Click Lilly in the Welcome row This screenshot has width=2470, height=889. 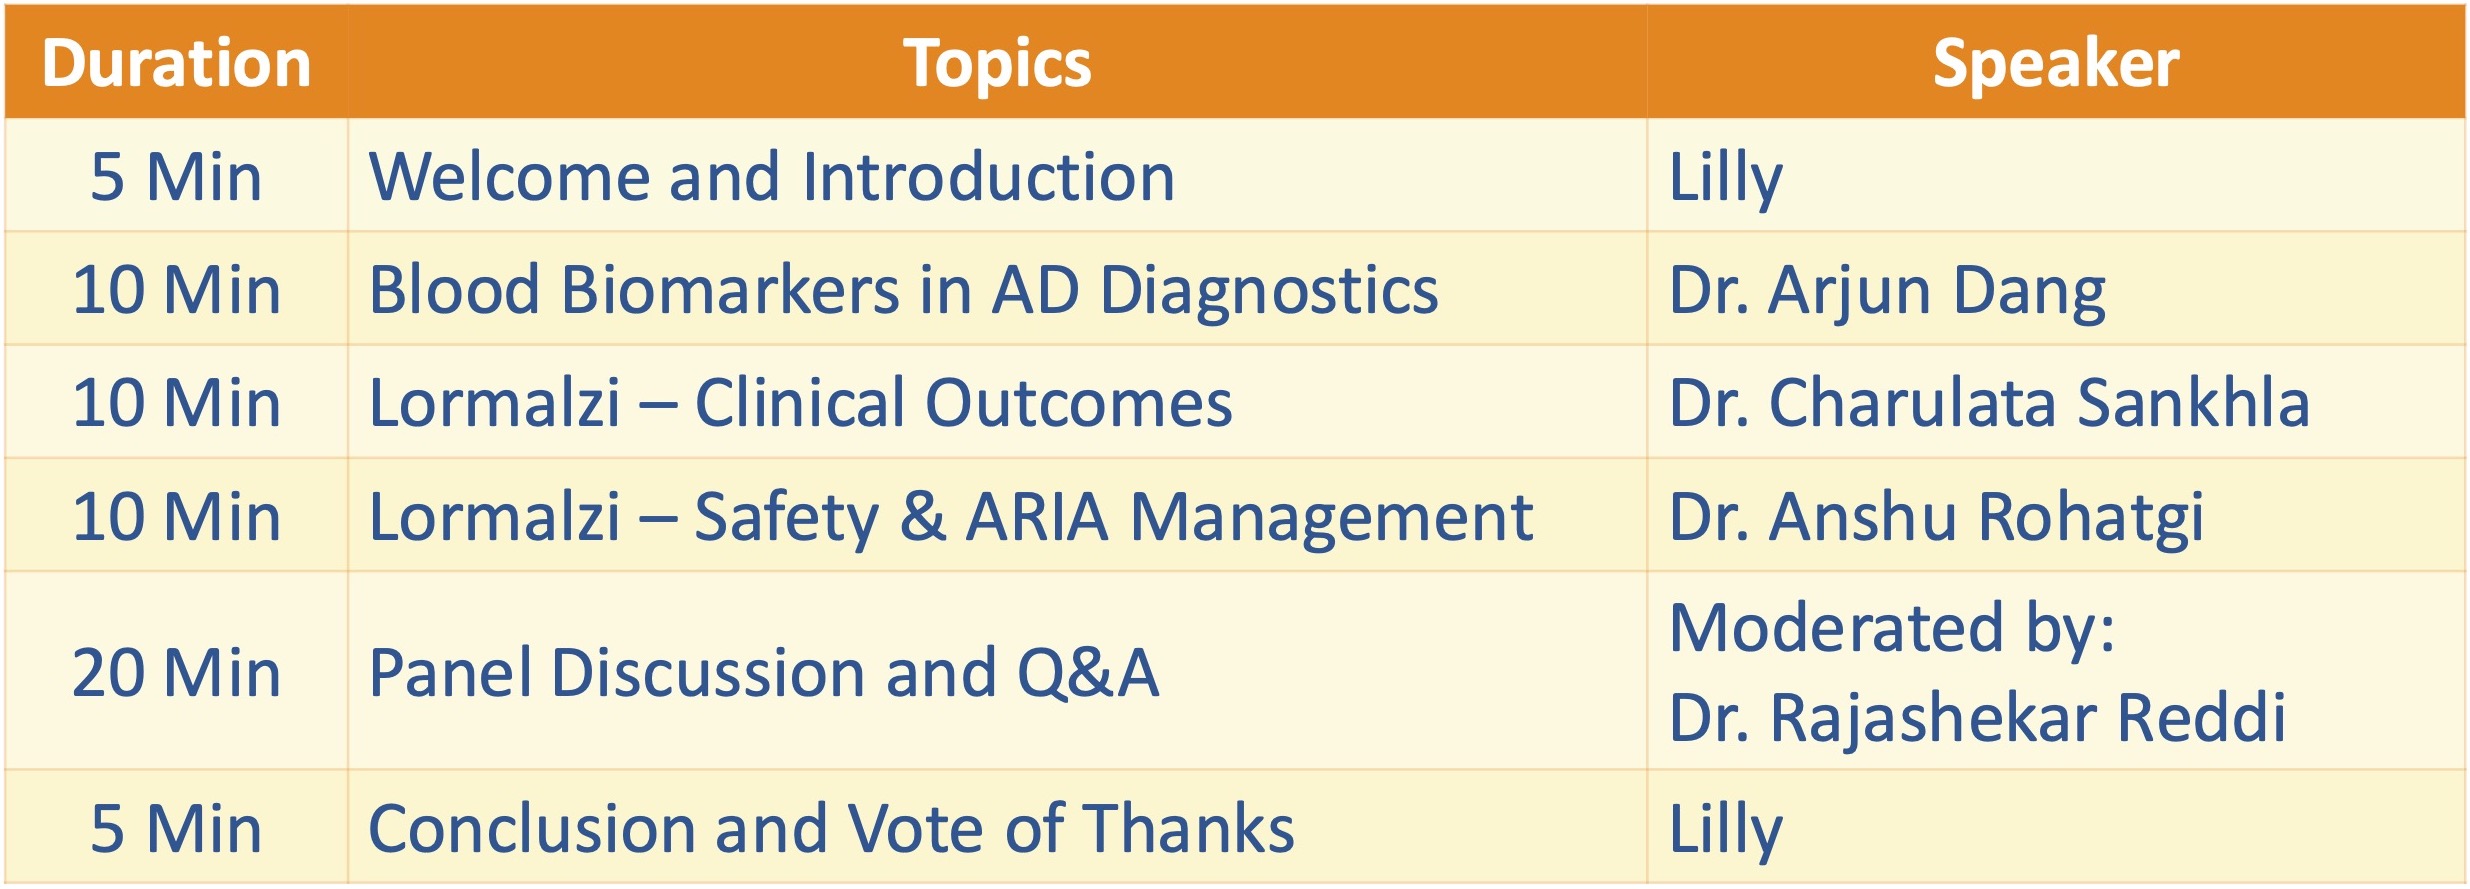(x=1726, y=178)
